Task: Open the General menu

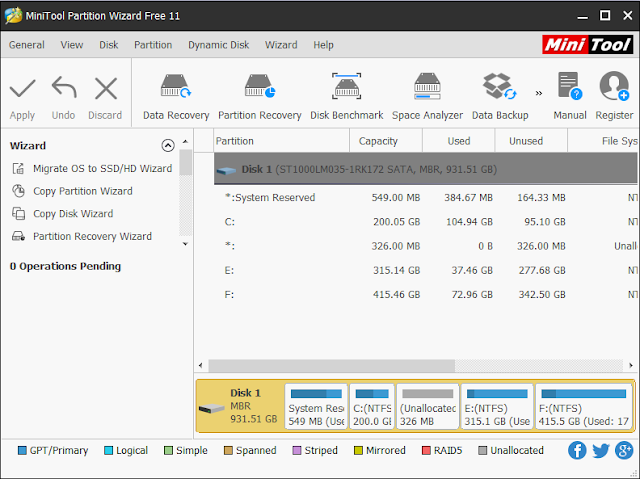Action: coord(27,45)
